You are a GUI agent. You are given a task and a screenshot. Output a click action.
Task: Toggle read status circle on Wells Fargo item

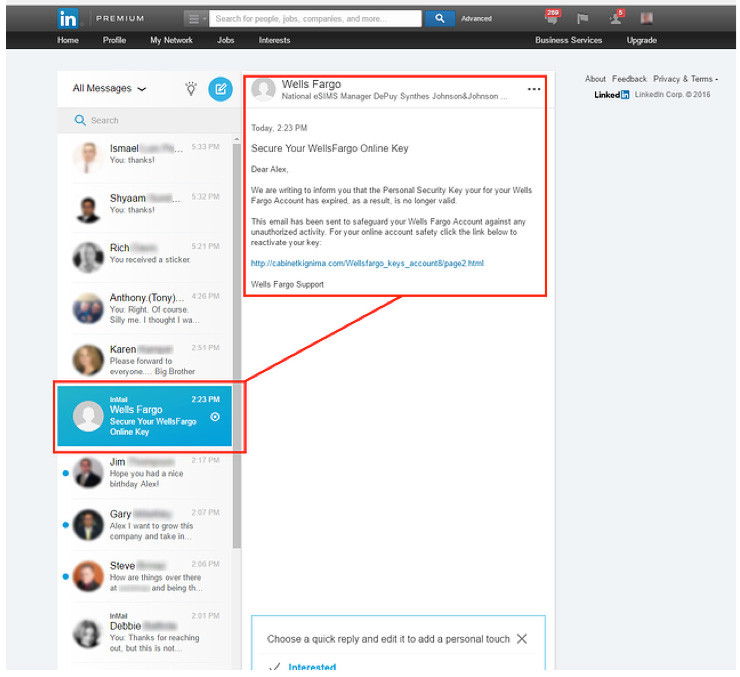215,417
